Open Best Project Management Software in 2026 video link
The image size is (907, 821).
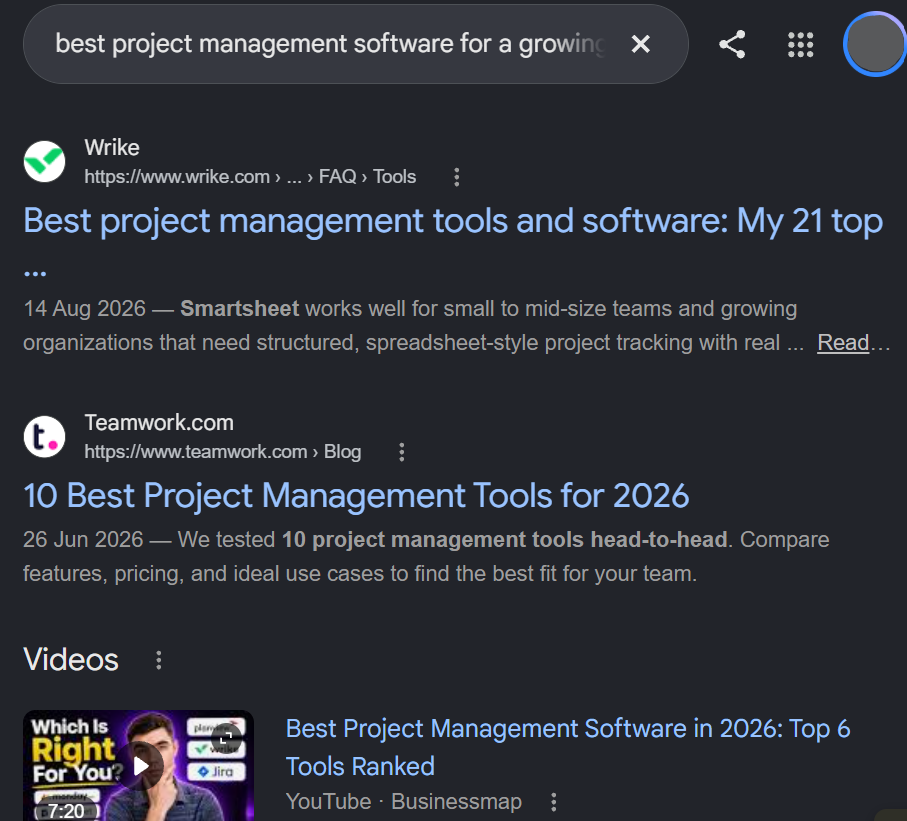pyautogui.click(x=567, y=747)
